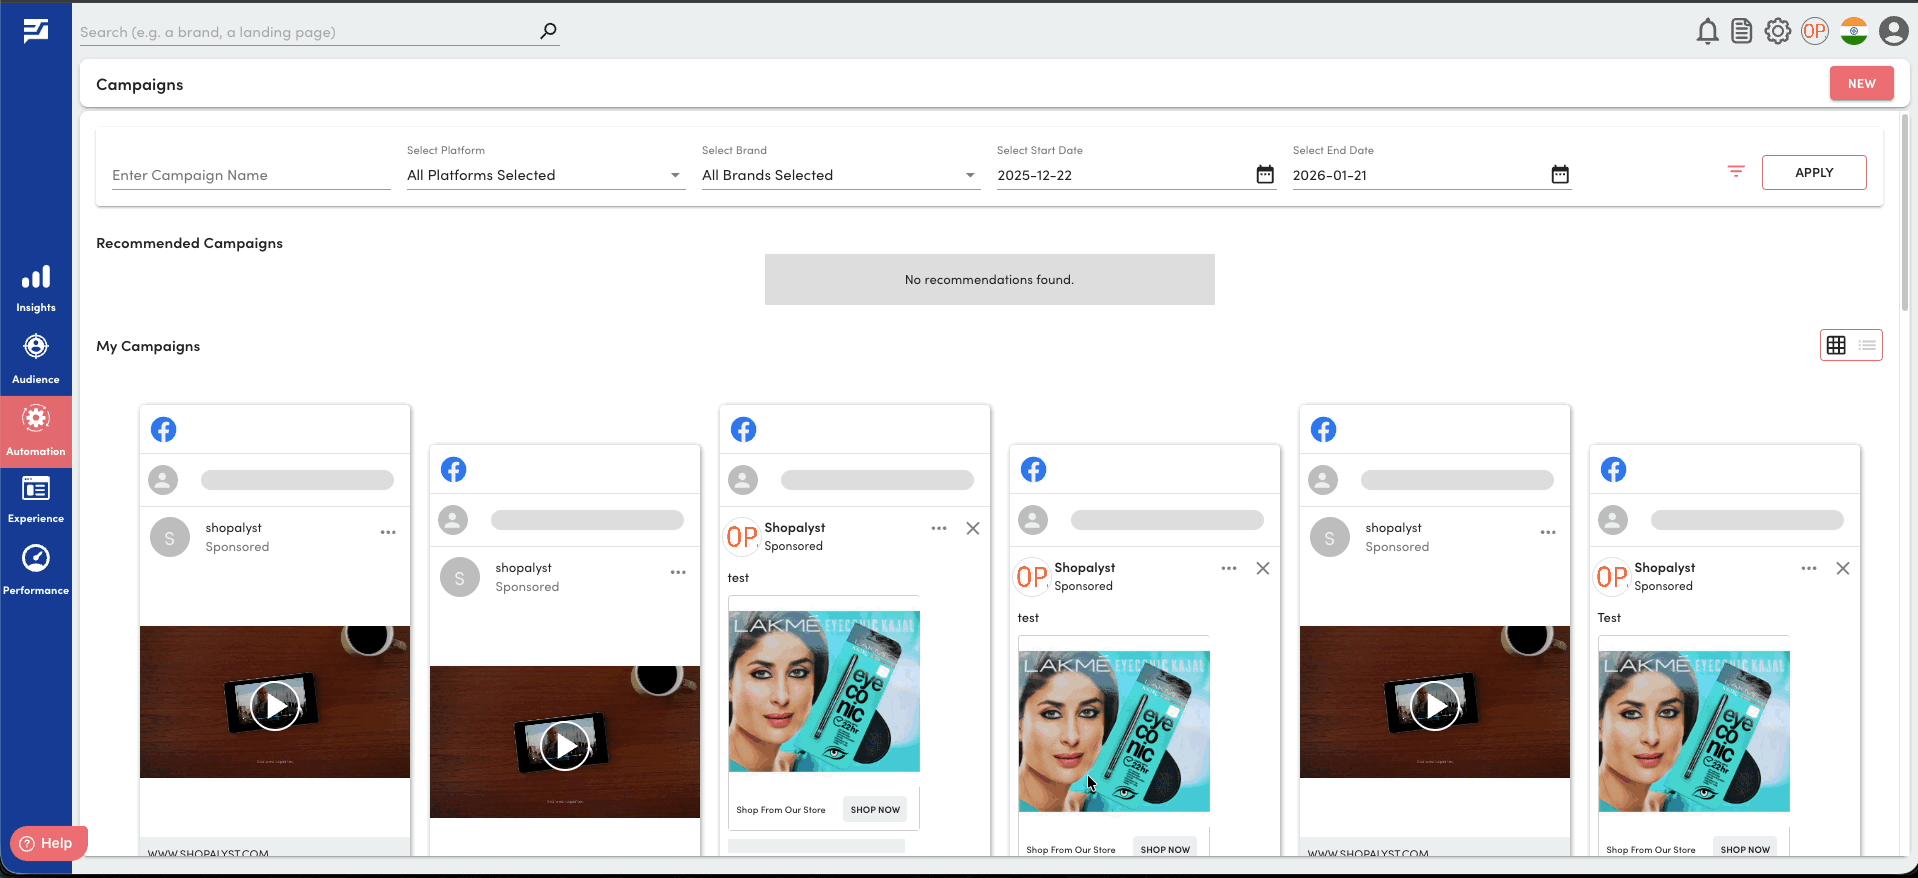Open the document reports icon
1918x878 pixels.
1742,32
